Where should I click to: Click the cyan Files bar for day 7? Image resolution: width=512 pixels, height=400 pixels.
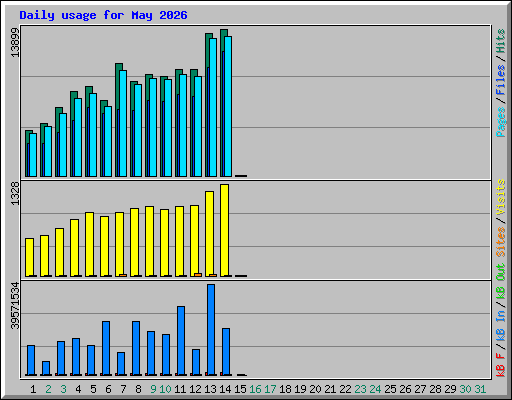coord(123,123)
